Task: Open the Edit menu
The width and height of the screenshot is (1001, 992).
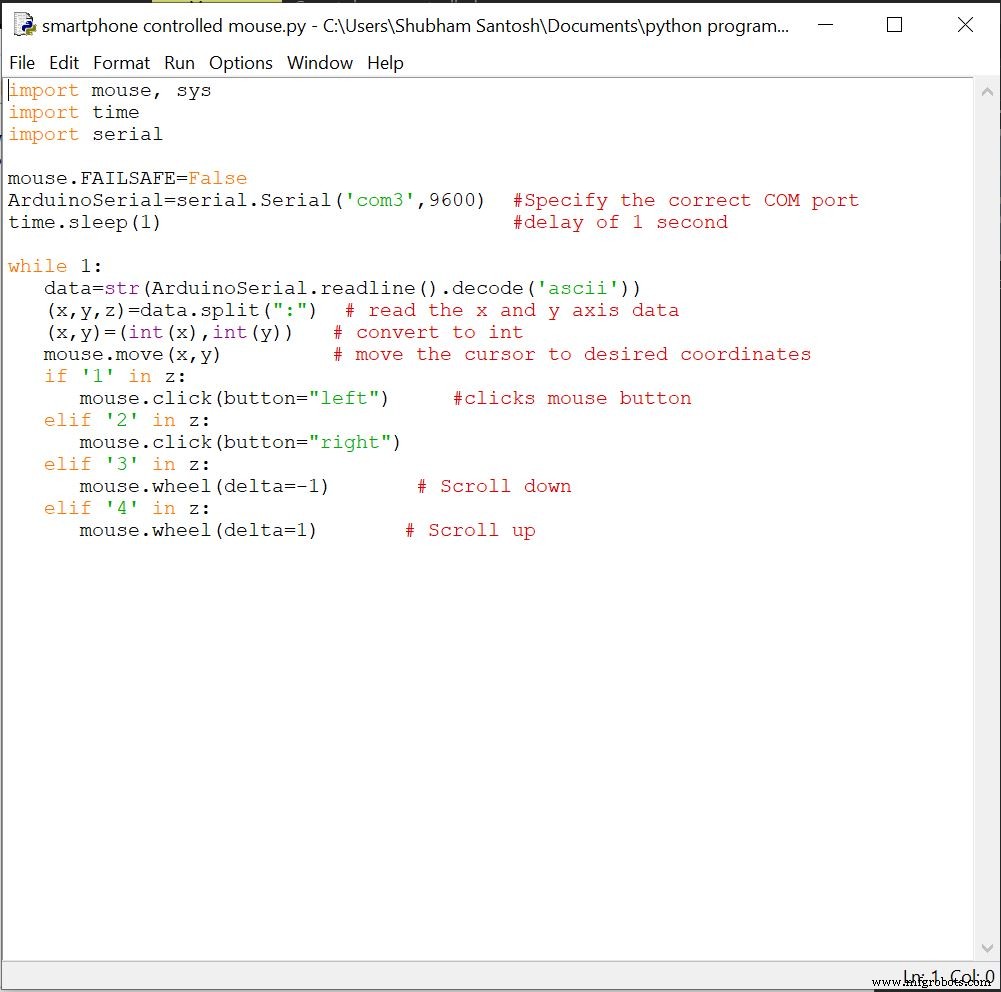Action: pos(64,63)
